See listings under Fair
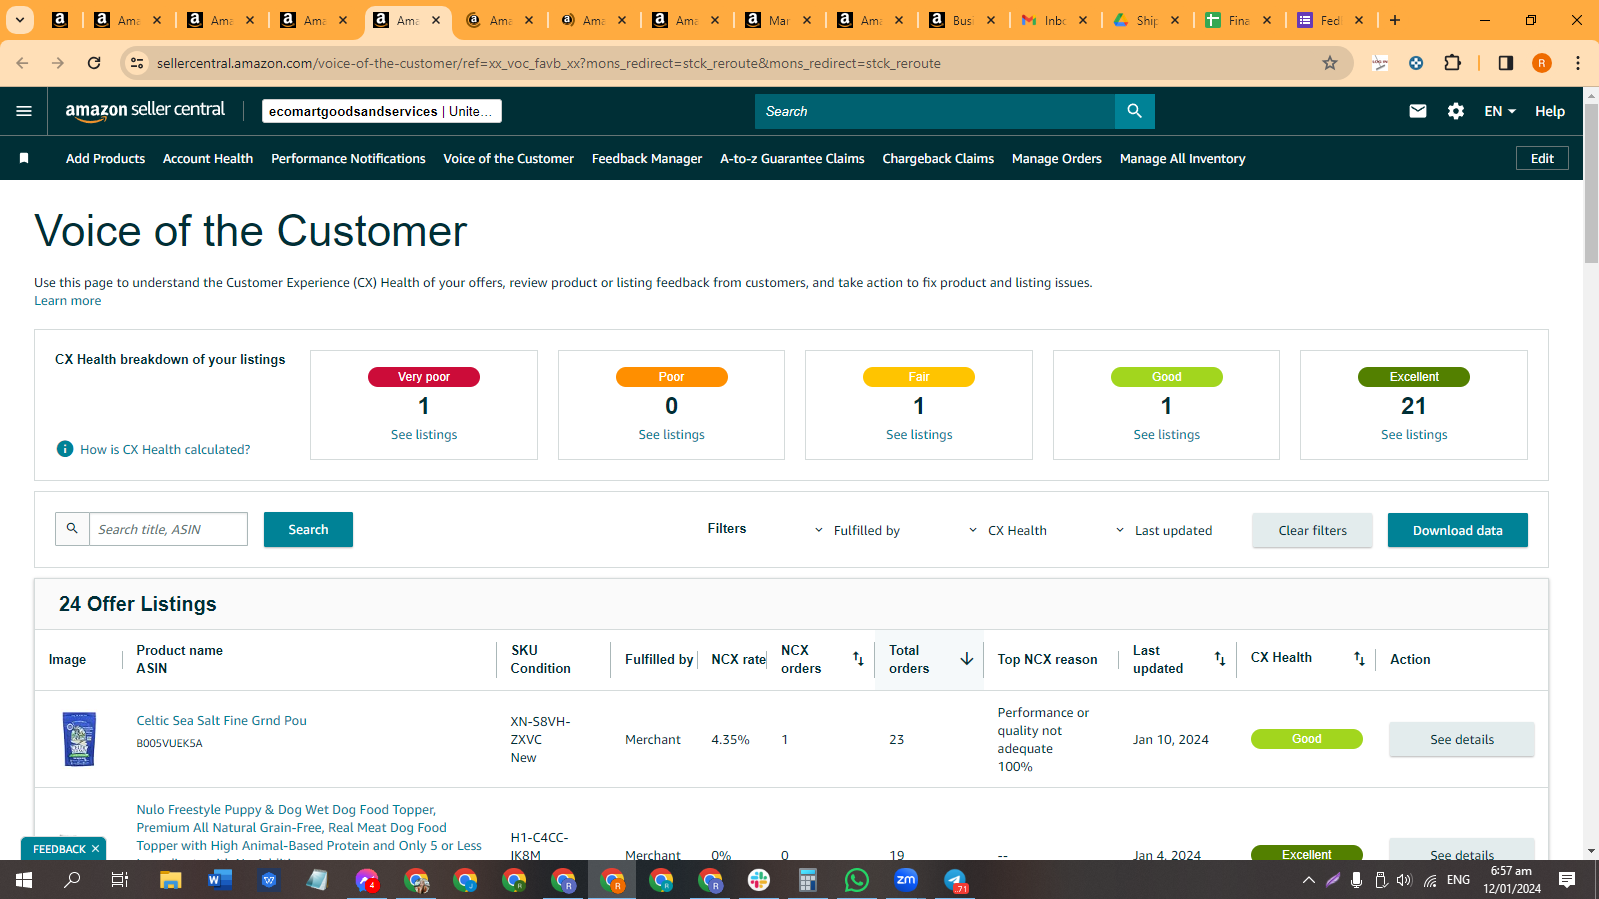The width and height of the screenshot is (1599, 899). point(919,434)
